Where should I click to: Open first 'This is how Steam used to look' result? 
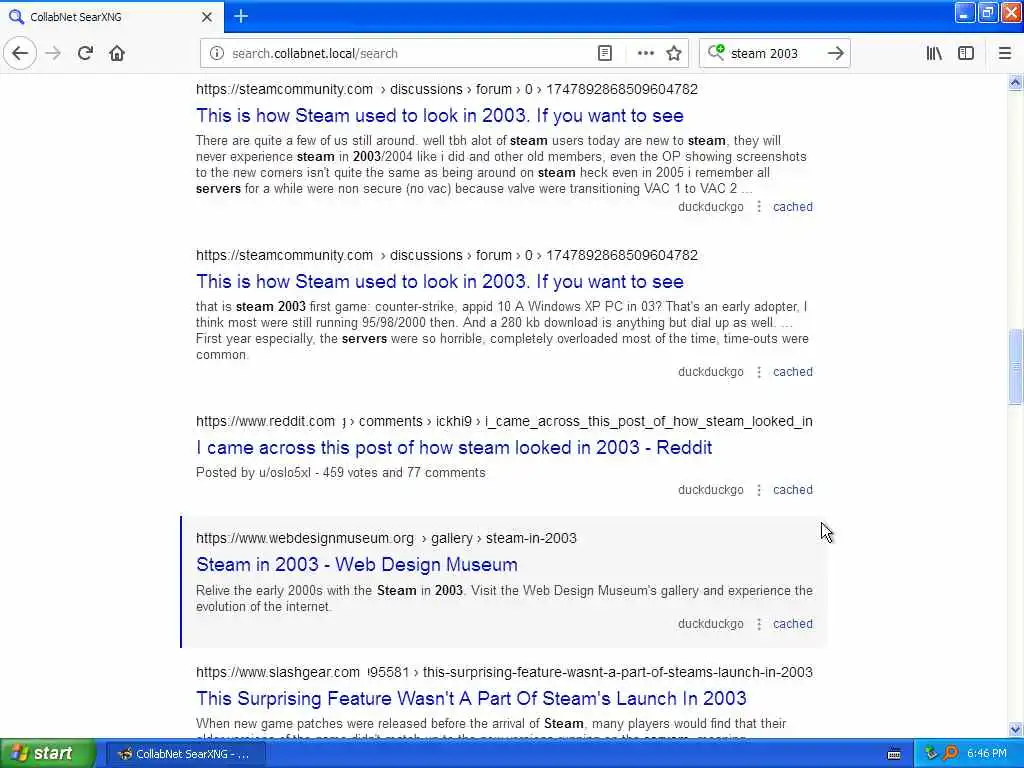(440, 116)
